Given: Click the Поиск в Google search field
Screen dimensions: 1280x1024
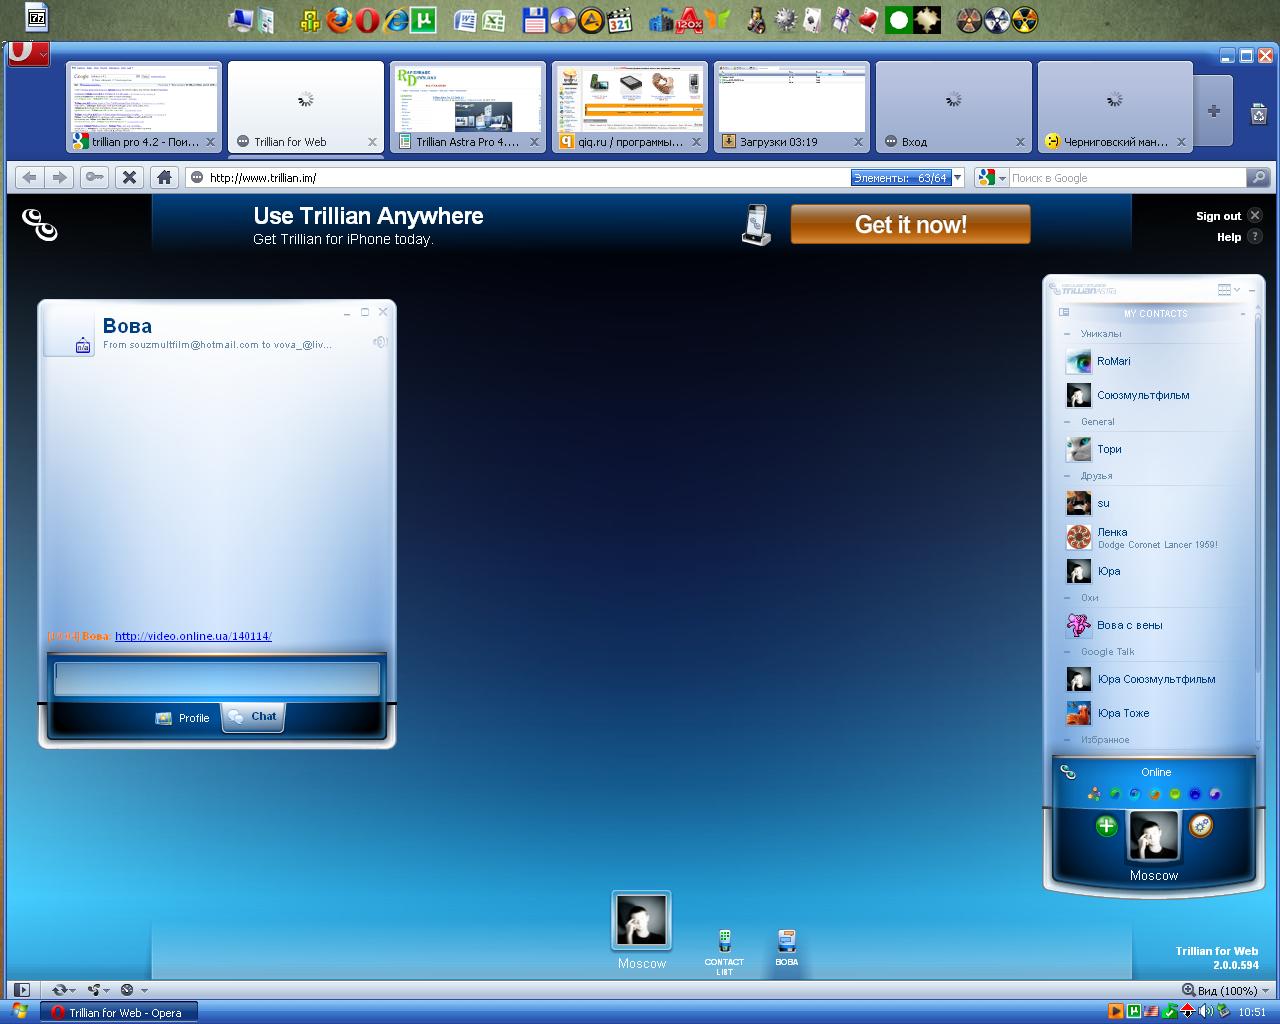Looking at the screenshot, I should 1127,178.
